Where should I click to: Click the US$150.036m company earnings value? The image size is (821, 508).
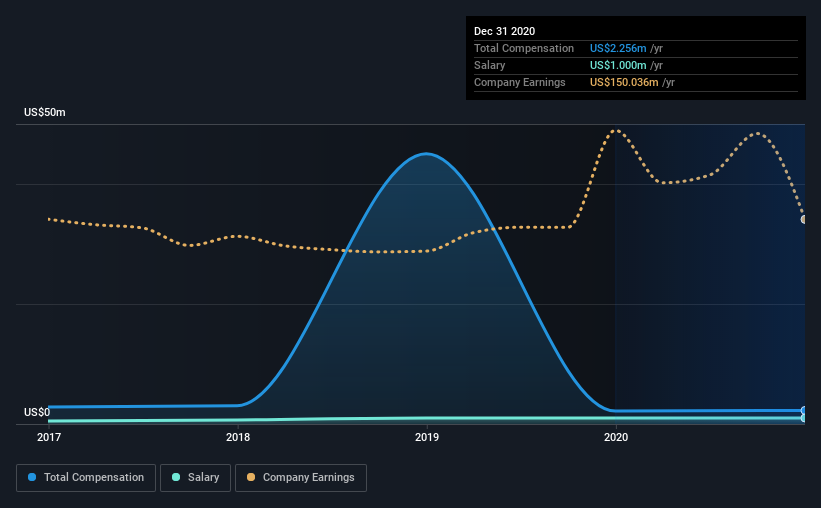point(624,83)
